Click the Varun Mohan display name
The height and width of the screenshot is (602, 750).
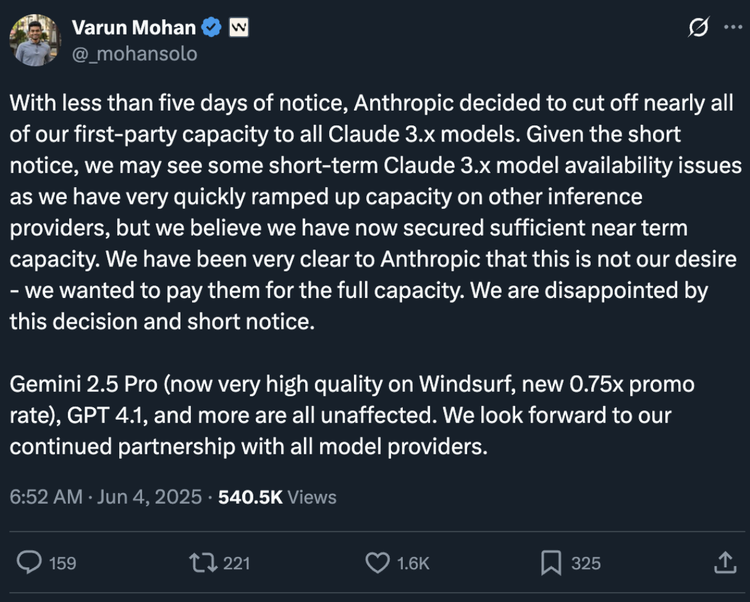pos(133,28)
